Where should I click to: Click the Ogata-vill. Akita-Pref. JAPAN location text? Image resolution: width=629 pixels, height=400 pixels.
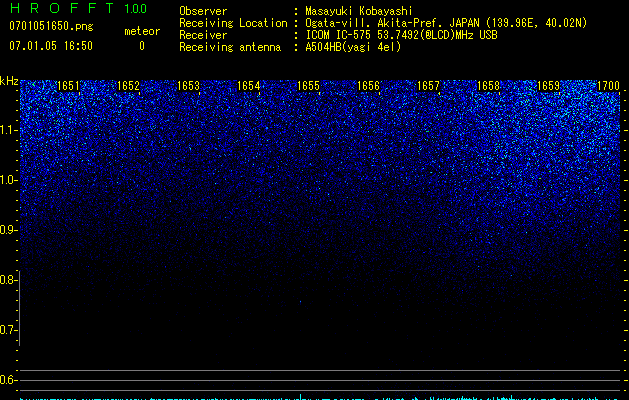446,23
